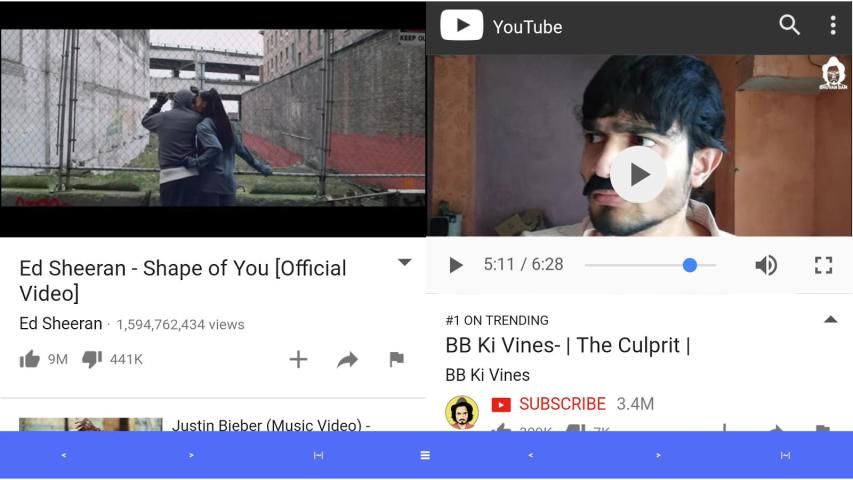The width and height of the screenshot is (853, 480).
Task: Click the video progress slider handle
Action: click(x=689, y=265)
